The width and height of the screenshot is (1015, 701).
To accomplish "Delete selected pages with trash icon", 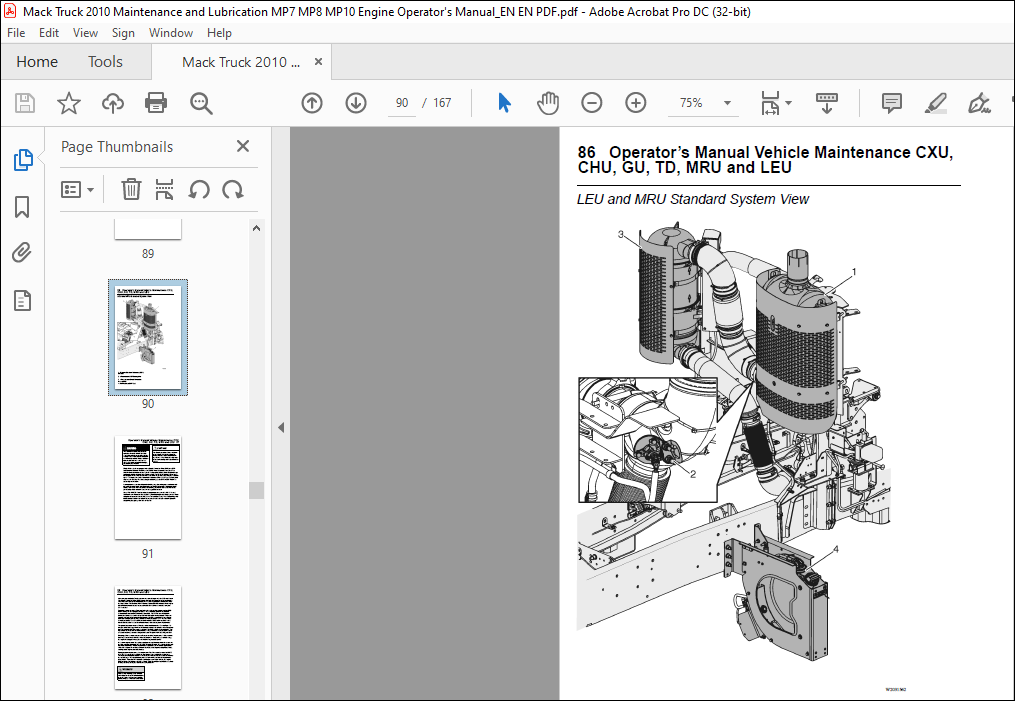I will (131, 190).
